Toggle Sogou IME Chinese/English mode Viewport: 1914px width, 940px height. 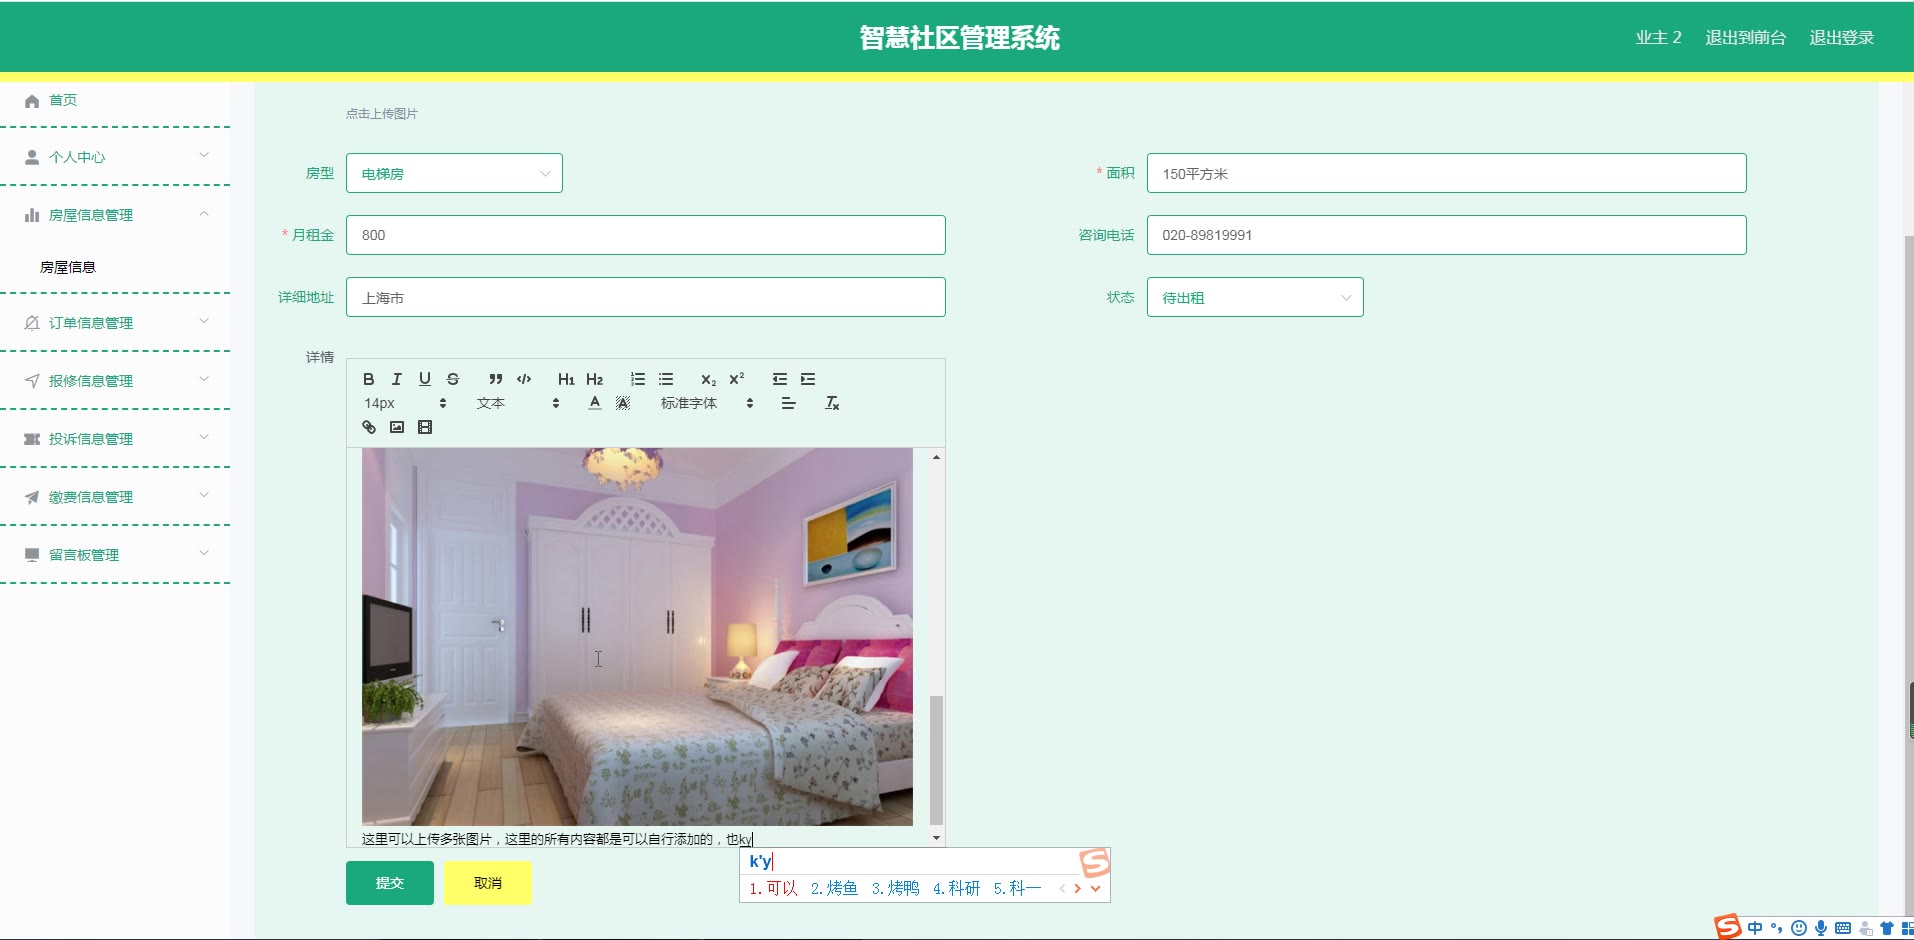coord(1755,928)
